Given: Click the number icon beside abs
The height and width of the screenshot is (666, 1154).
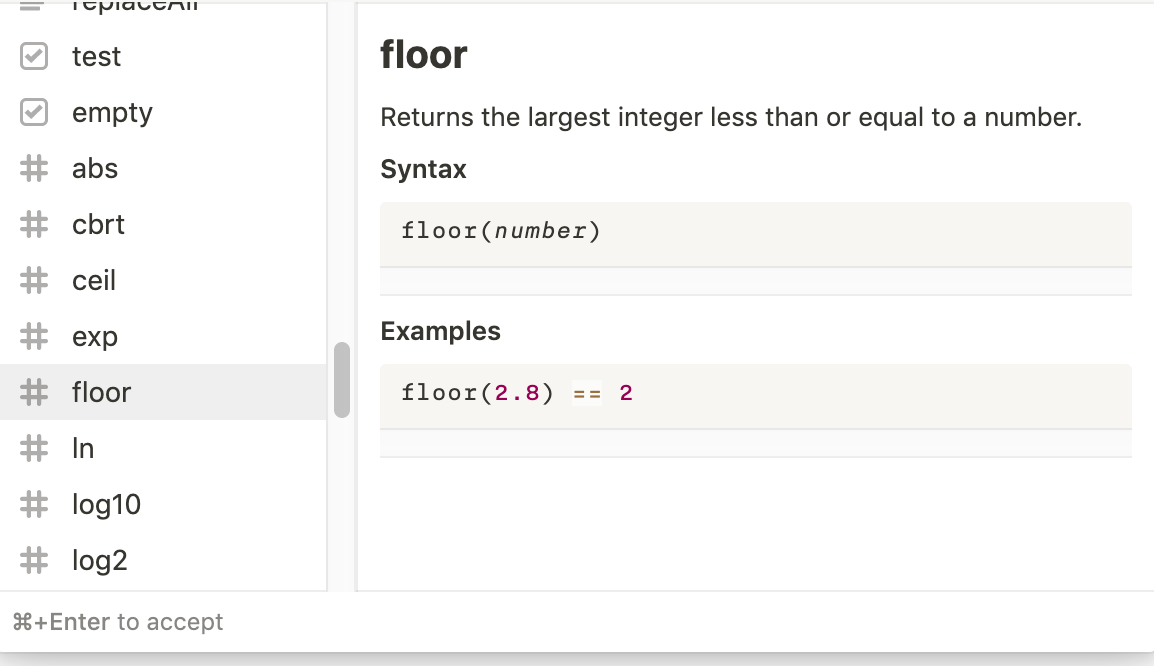Looking at the screenshot, I should click(x=34, y=169).
